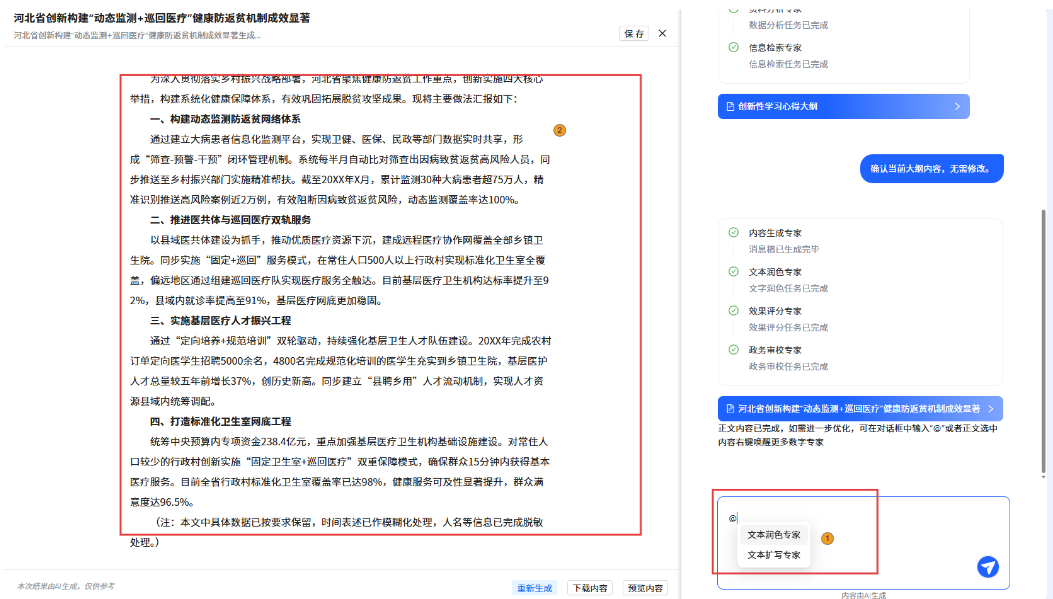Click the chat panel vertical scrollbar
This screenshot has height=599, width=1053.
tap(1045, 300)
